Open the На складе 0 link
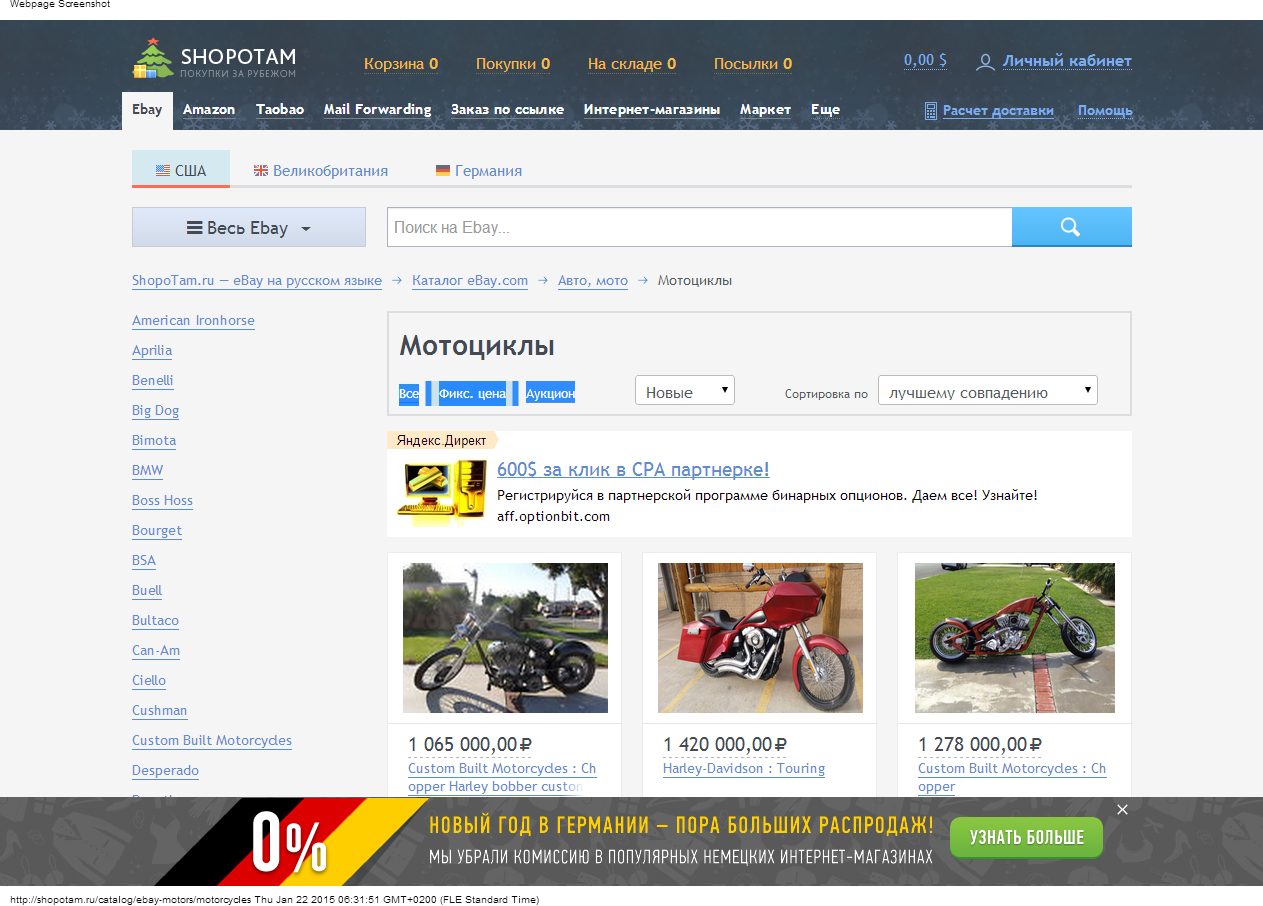1263x906 pixels. point(632,64)
